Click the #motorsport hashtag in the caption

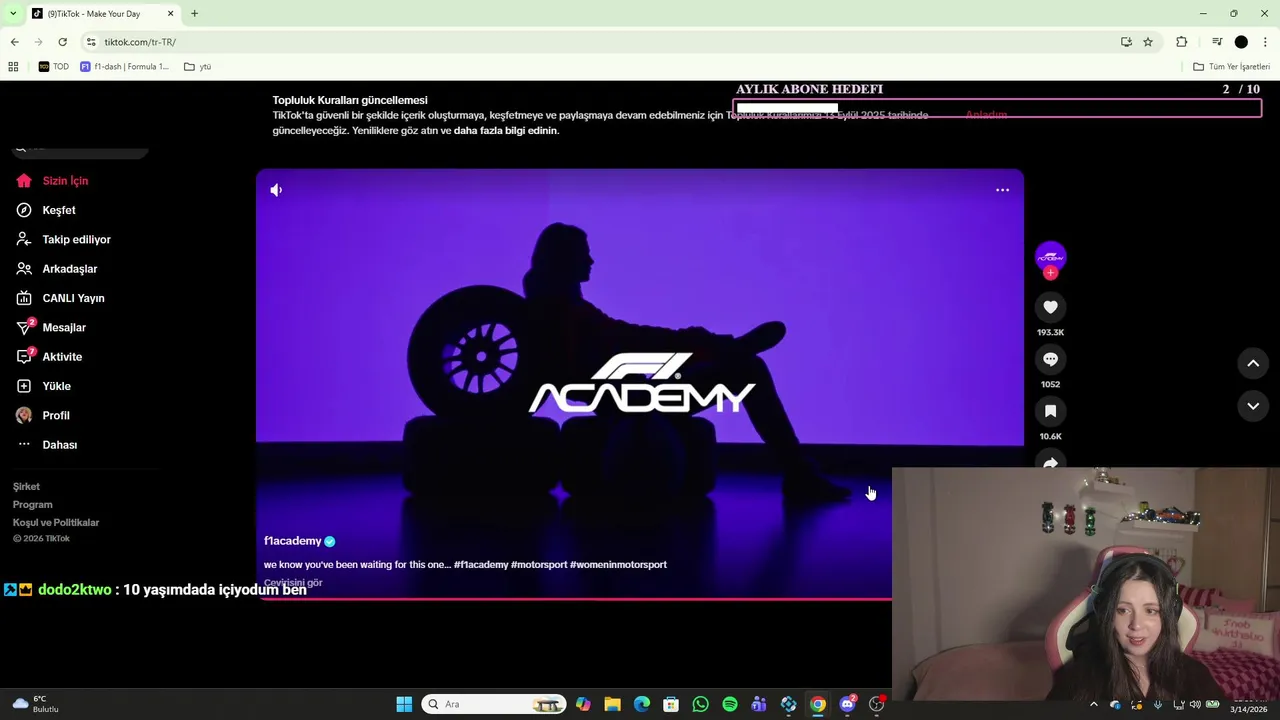[539, 565]
